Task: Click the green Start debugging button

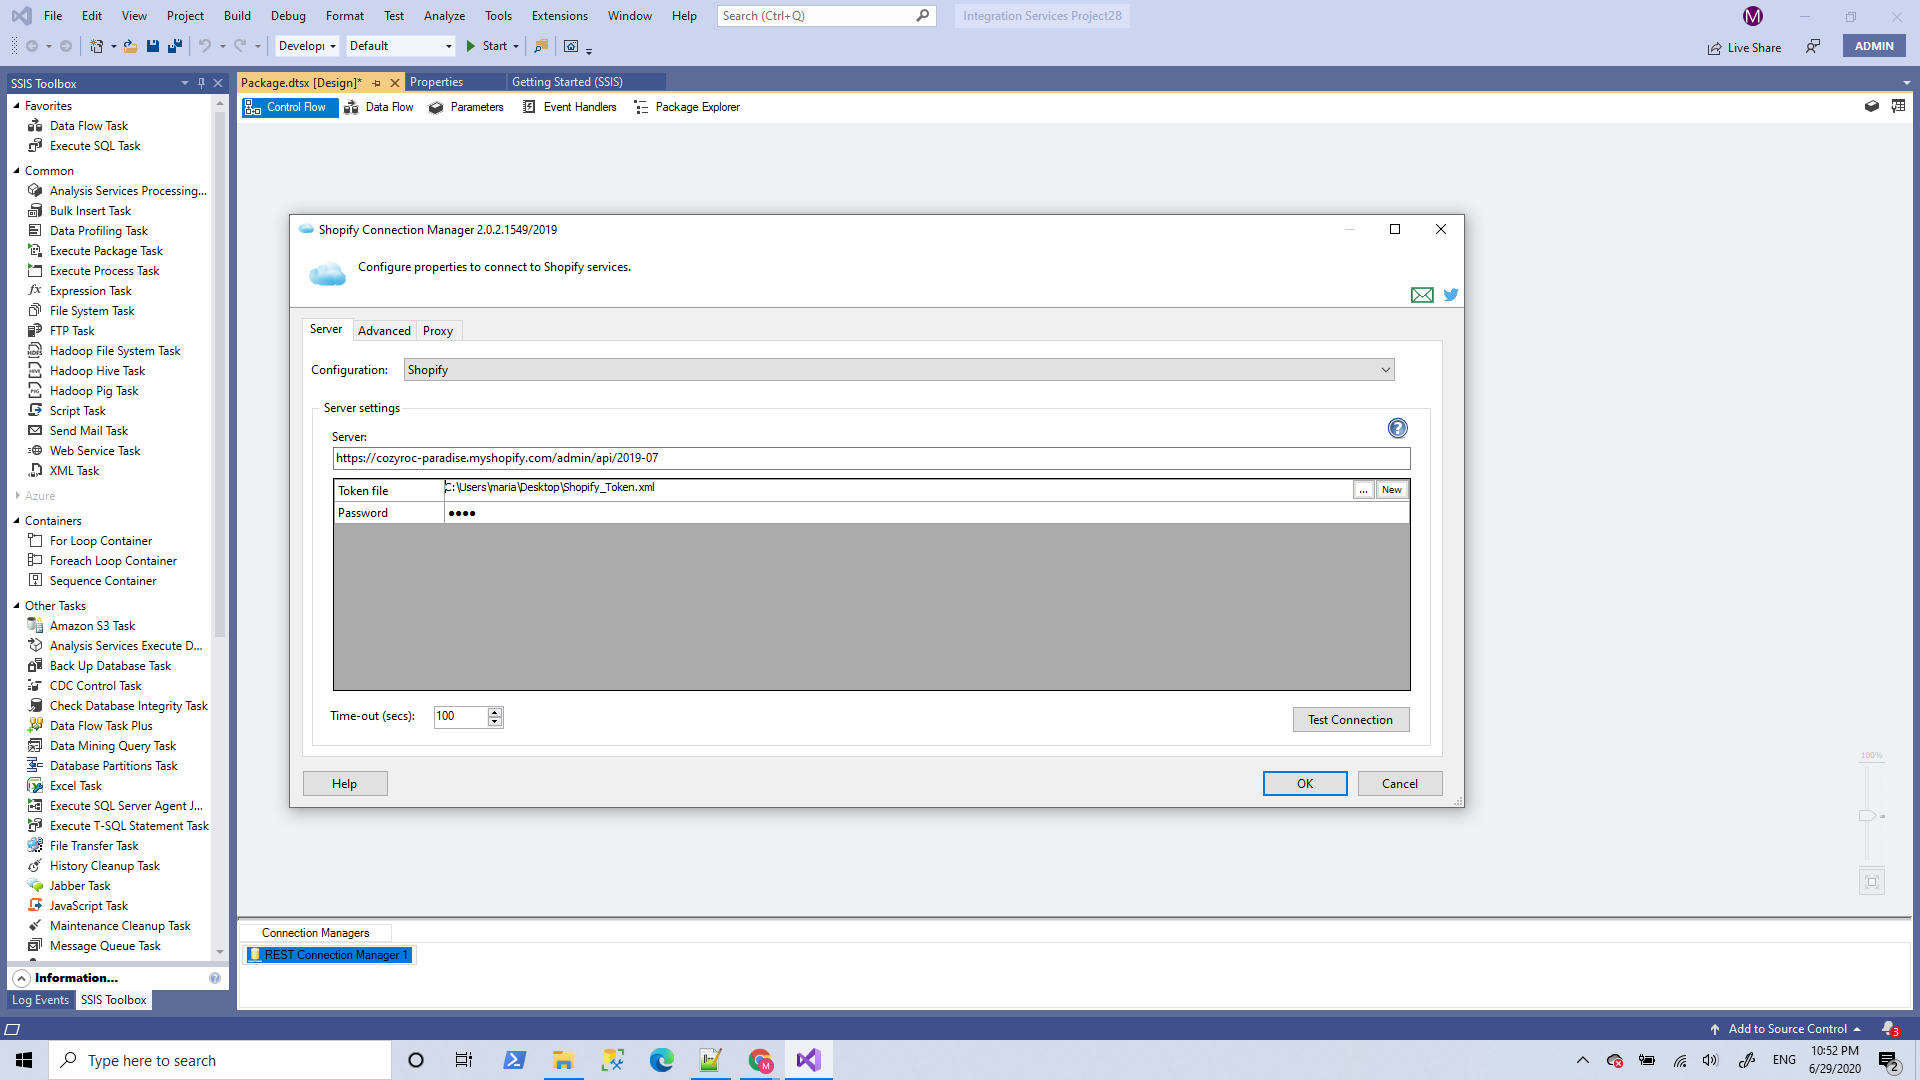Action: tap(471, 46)
